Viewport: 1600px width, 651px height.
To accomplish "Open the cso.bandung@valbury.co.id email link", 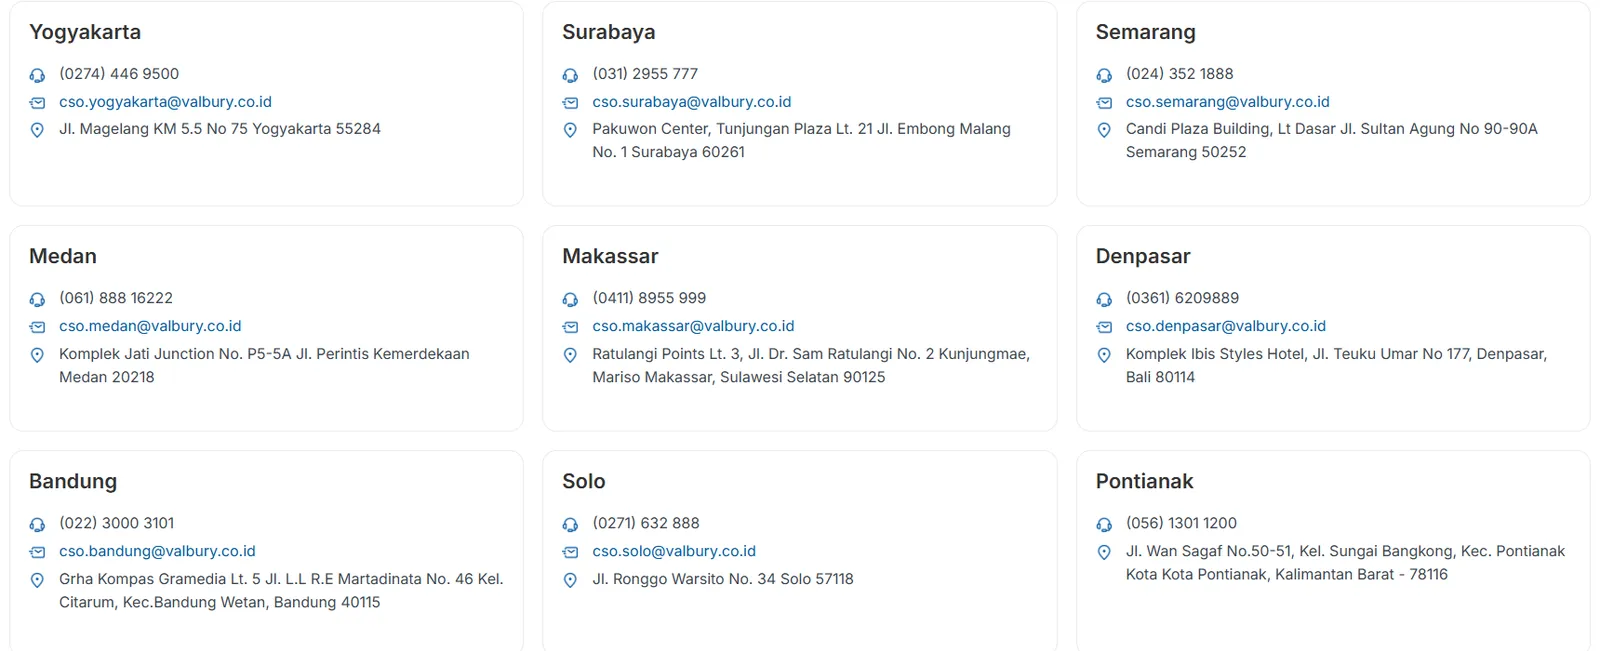I will coord(157,551).
